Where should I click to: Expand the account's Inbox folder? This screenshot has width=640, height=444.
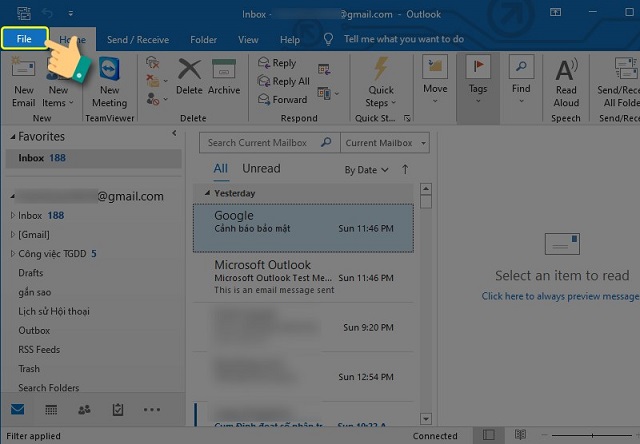click(13, 215)
